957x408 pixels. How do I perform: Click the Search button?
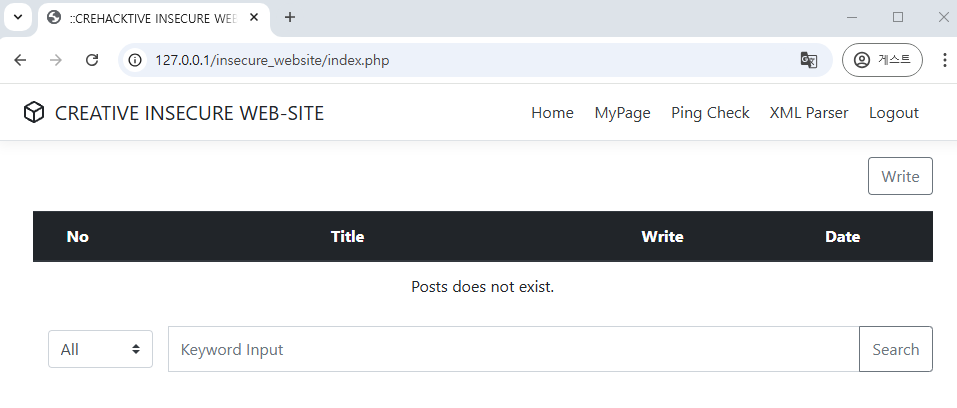point(895,349)
